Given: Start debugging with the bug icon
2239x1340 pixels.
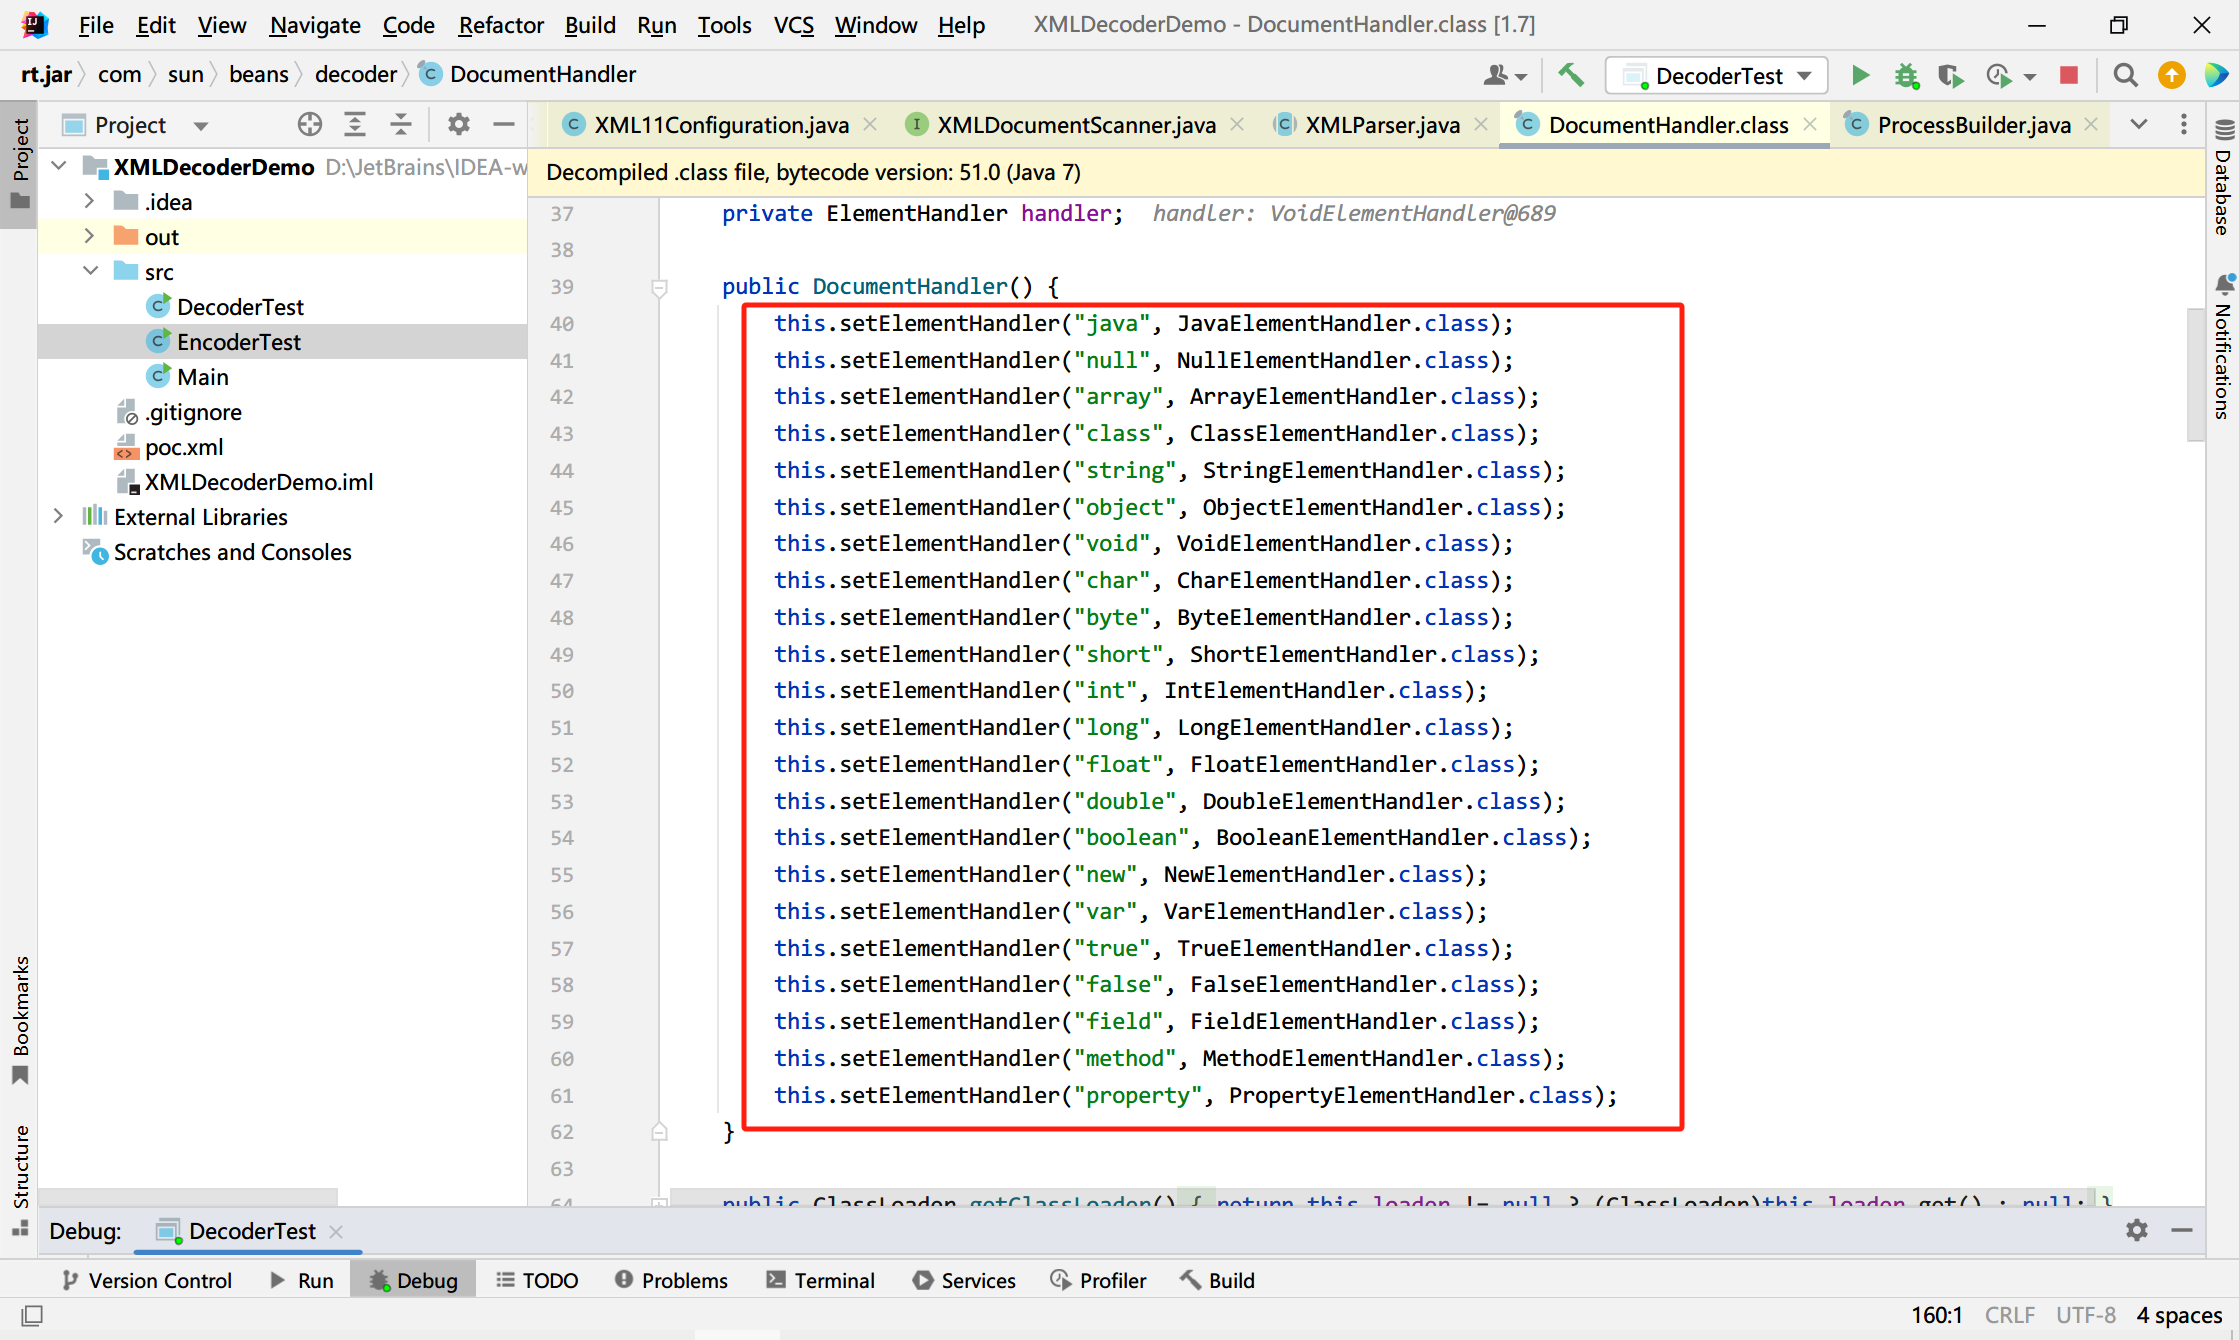Looking at the screenshot, I should pyautogui.click(x=1905, y=75).
